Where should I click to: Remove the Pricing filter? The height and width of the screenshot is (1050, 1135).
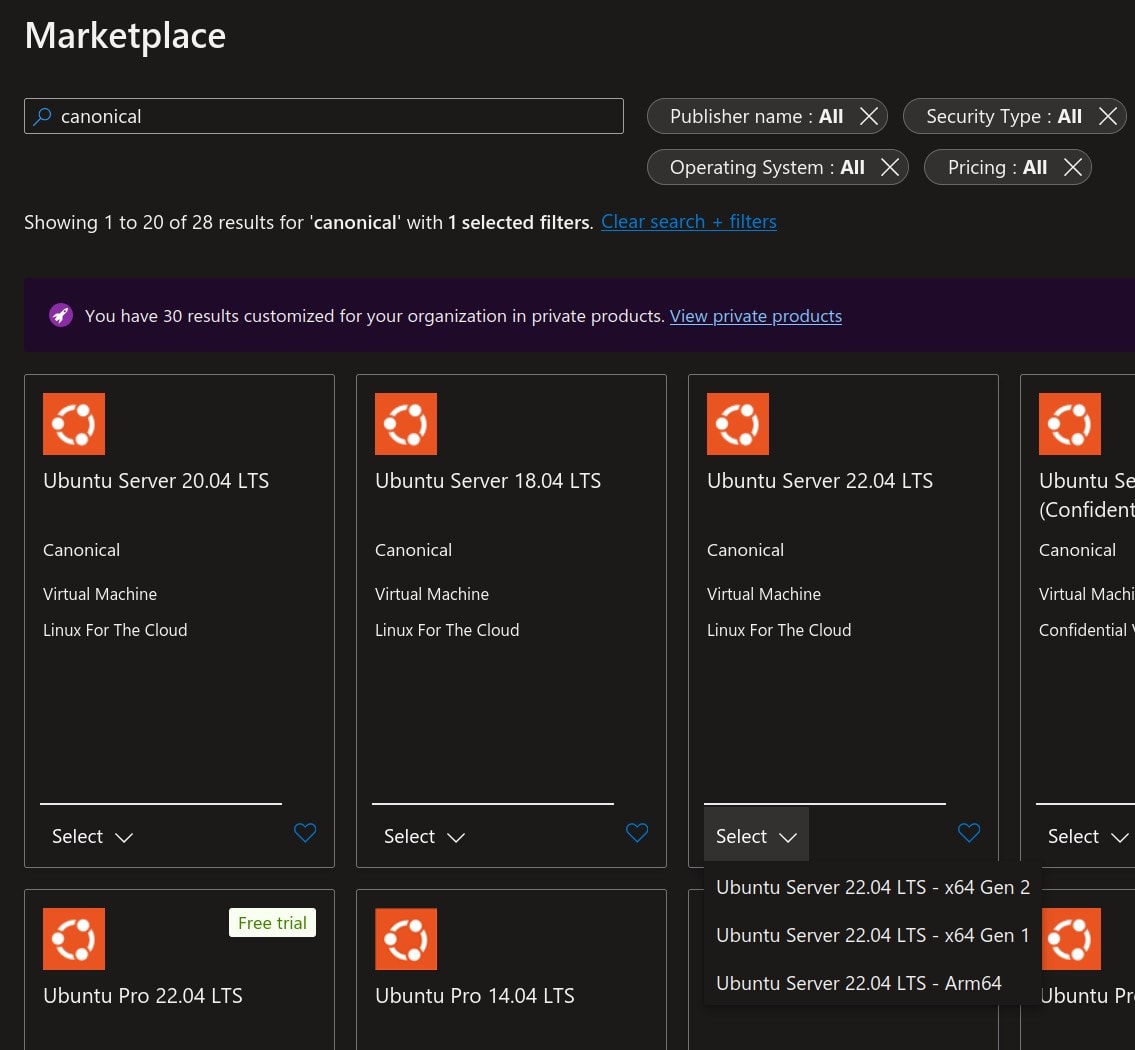[x=1073, y=167]
